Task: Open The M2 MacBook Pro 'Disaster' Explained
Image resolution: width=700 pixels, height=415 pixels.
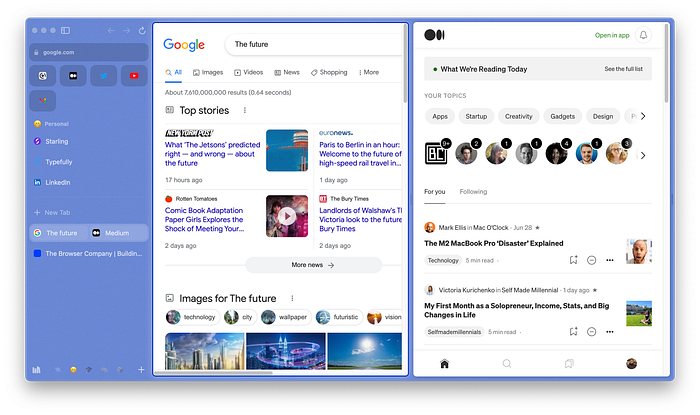Action: (x=494, y=243)
